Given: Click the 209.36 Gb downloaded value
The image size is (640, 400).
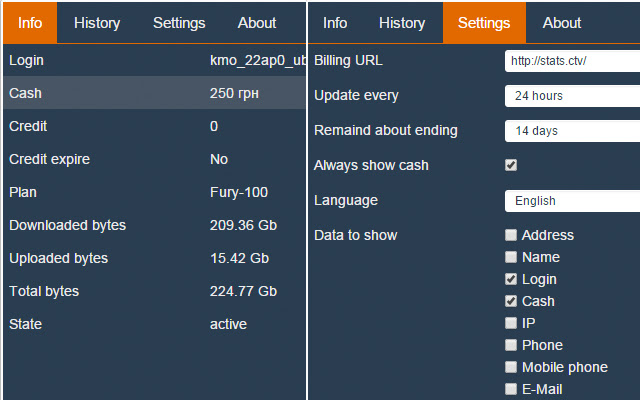Looking at the screenshot, I should (x=243, y=225).
